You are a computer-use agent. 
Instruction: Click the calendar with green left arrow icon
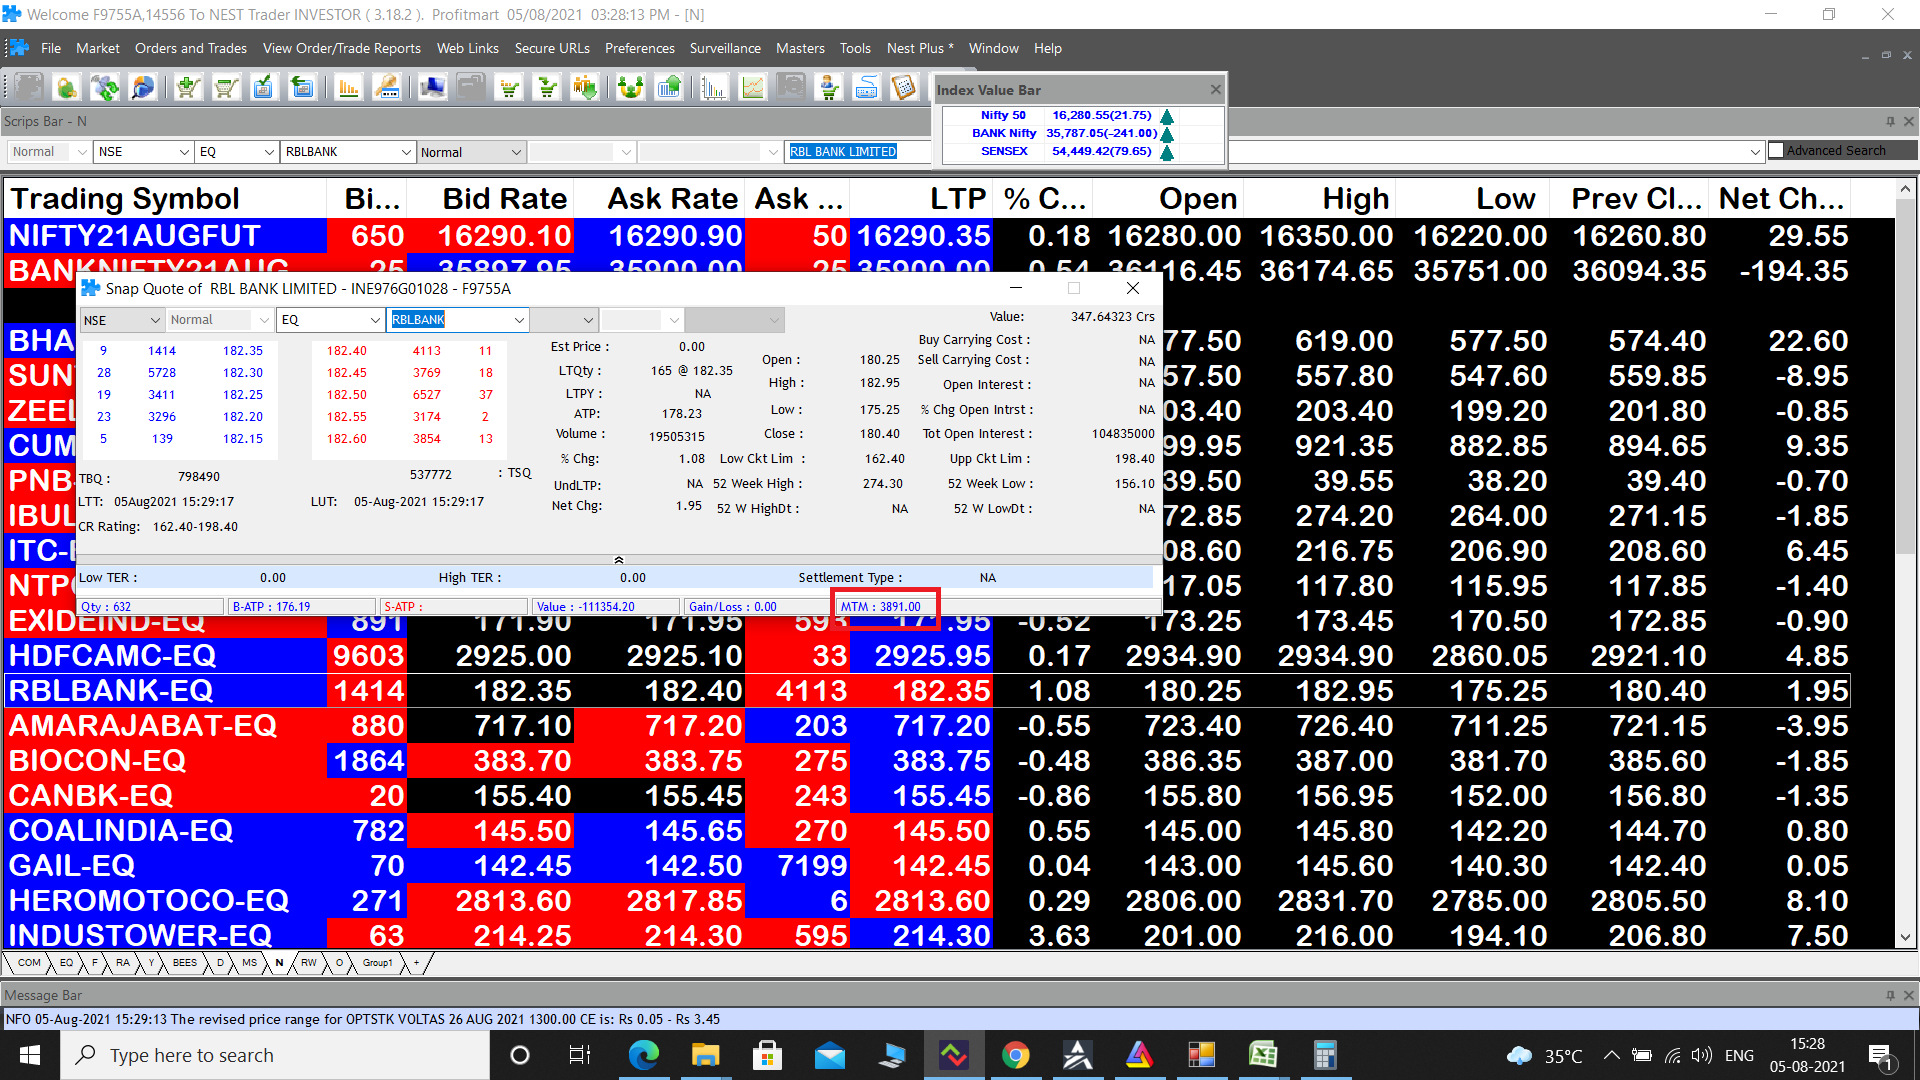[x=301, y=88]
